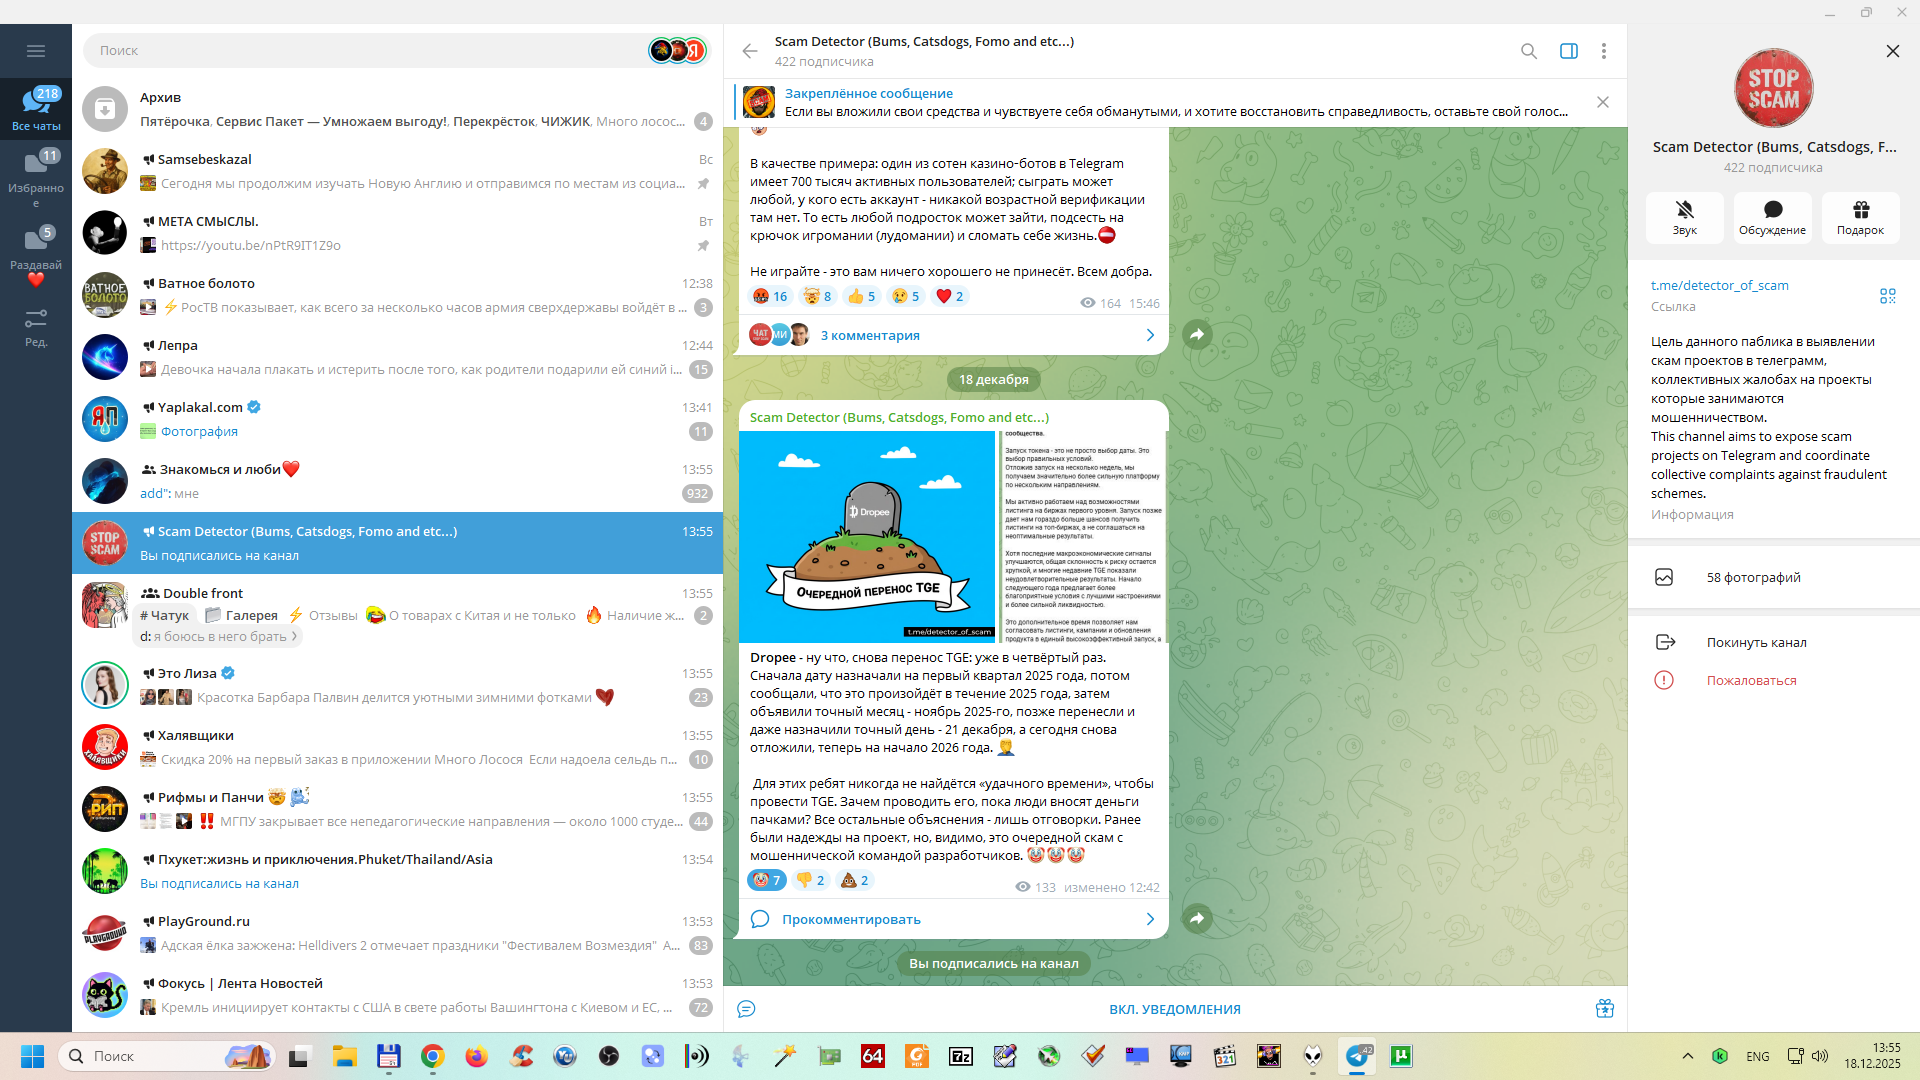Click the gift icon in bottom bar
Viewport: 1920px width, 1080px height.
tap(1604, 1008)
